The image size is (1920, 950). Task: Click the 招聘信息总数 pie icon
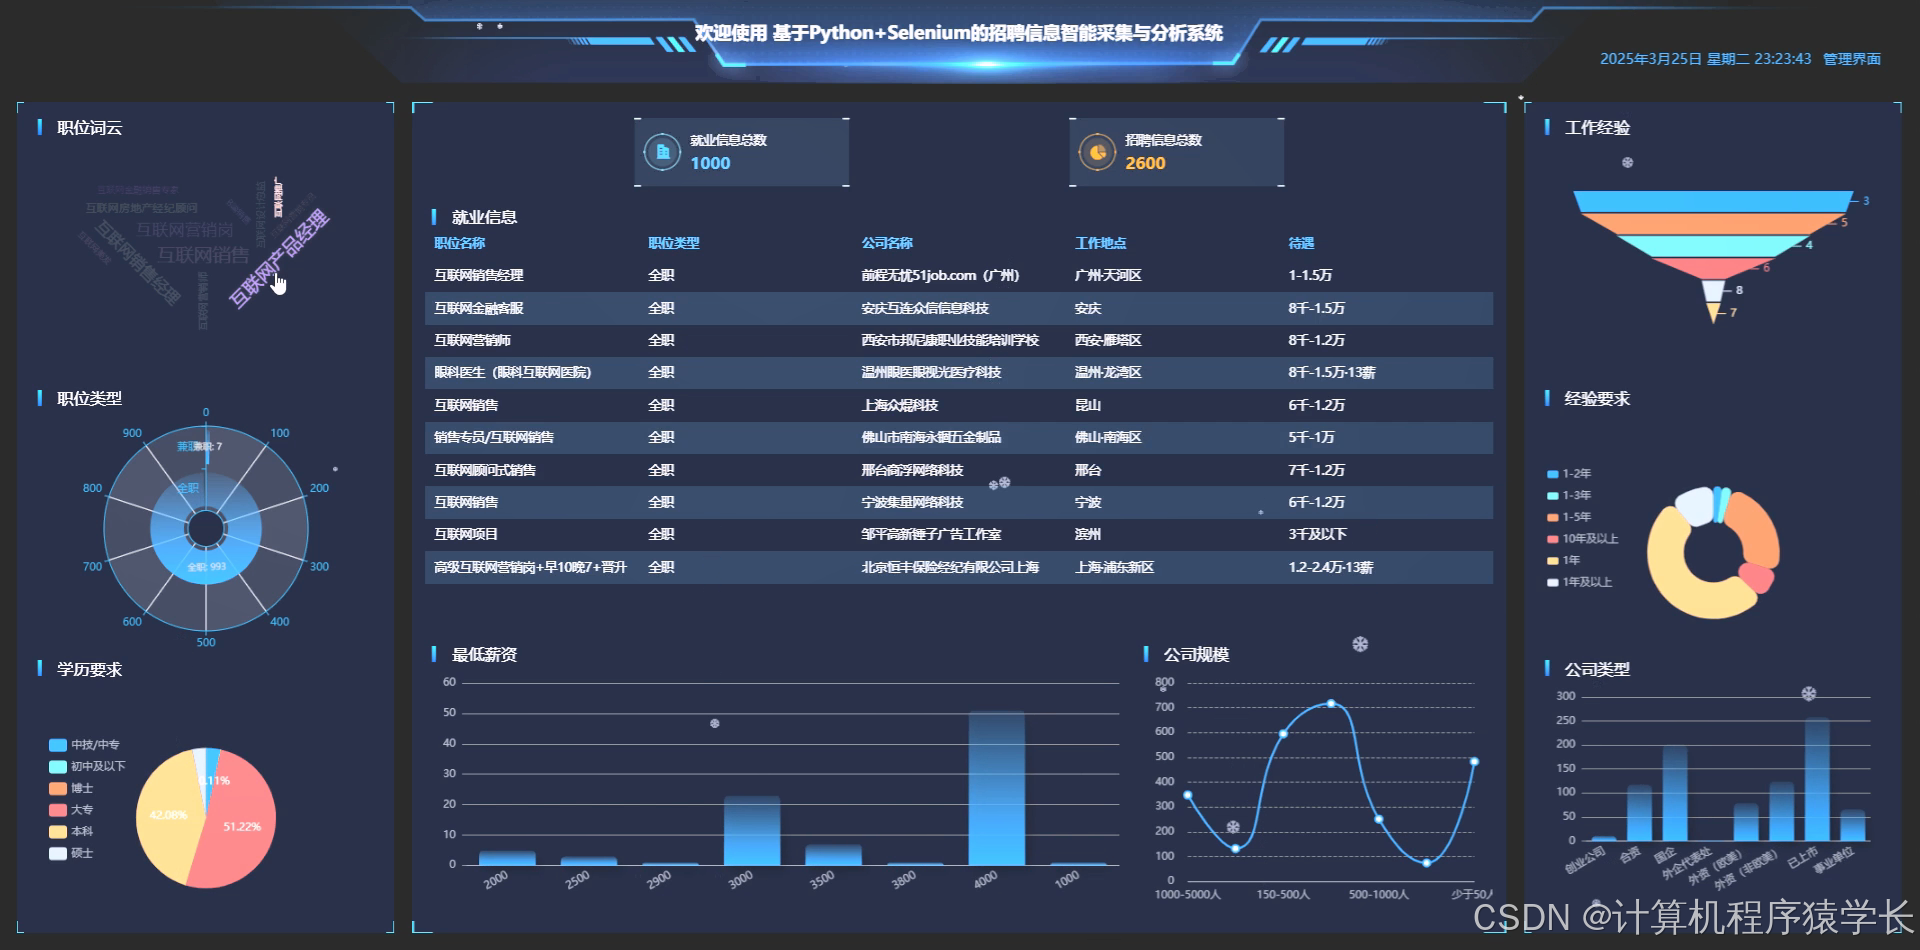pyautogui.click(x=1097, y=152)
